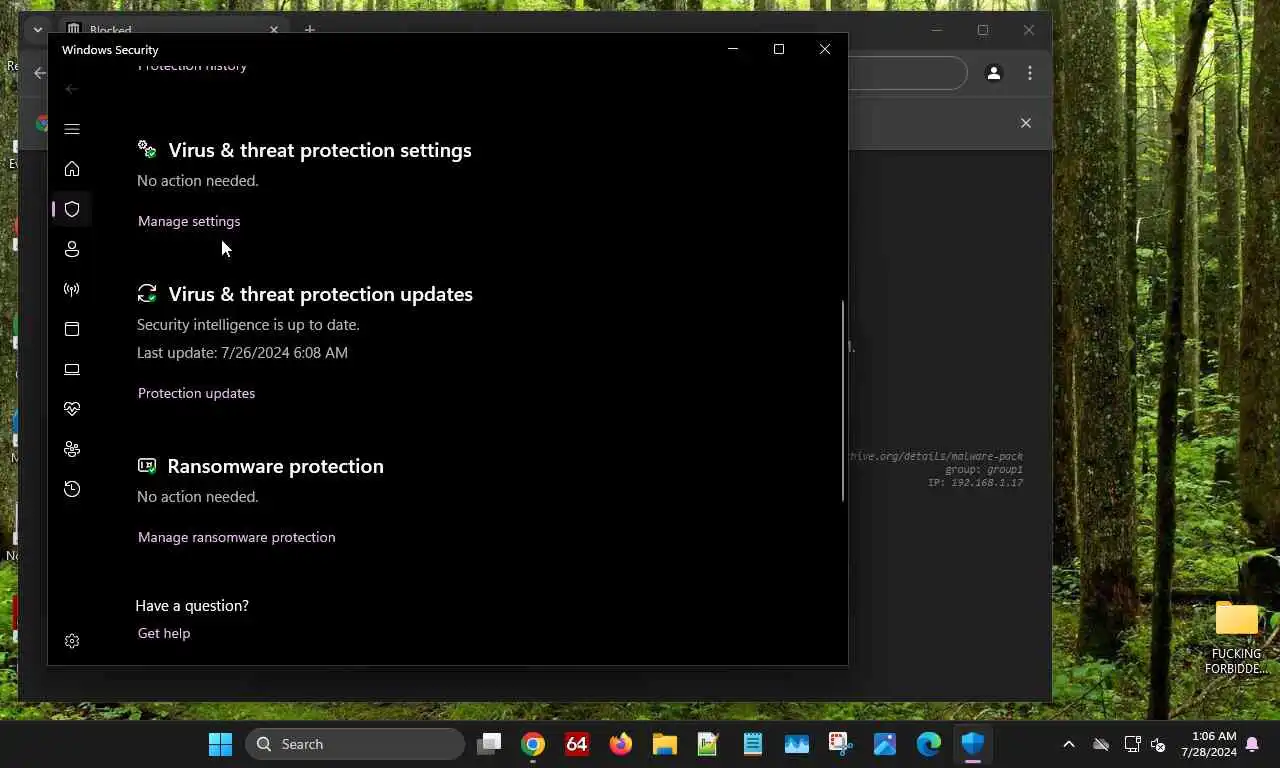
Task: Launch Firefox from the taskbar
Action: pyautogui.click(x=621, y=744)
